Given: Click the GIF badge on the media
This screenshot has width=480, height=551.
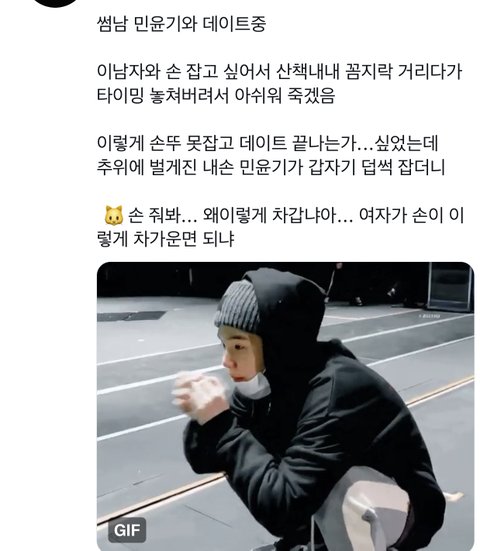Looking at the screenshot, I should pyautogui.click(x=127, y=530).
